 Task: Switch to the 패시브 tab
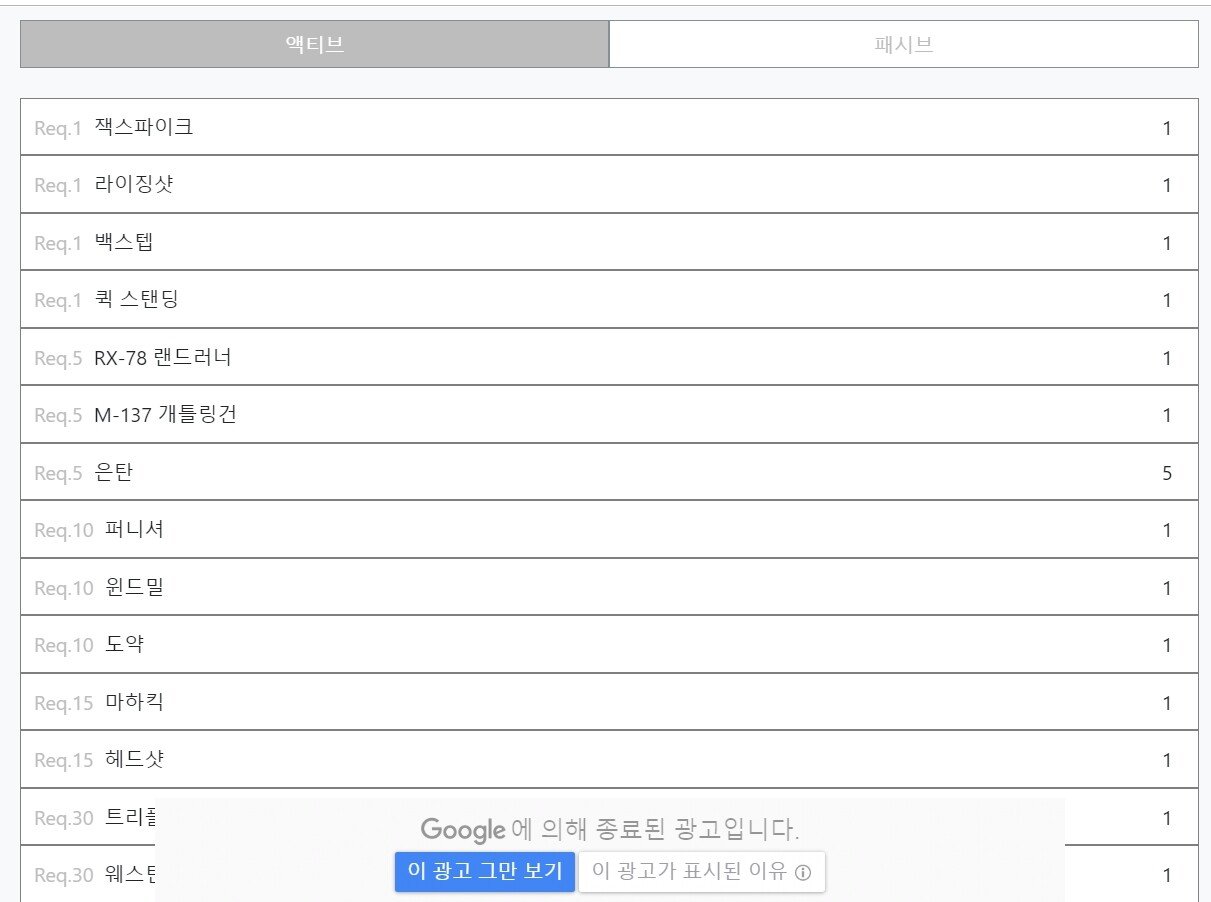pyautogui.click(x=901, y=43)
